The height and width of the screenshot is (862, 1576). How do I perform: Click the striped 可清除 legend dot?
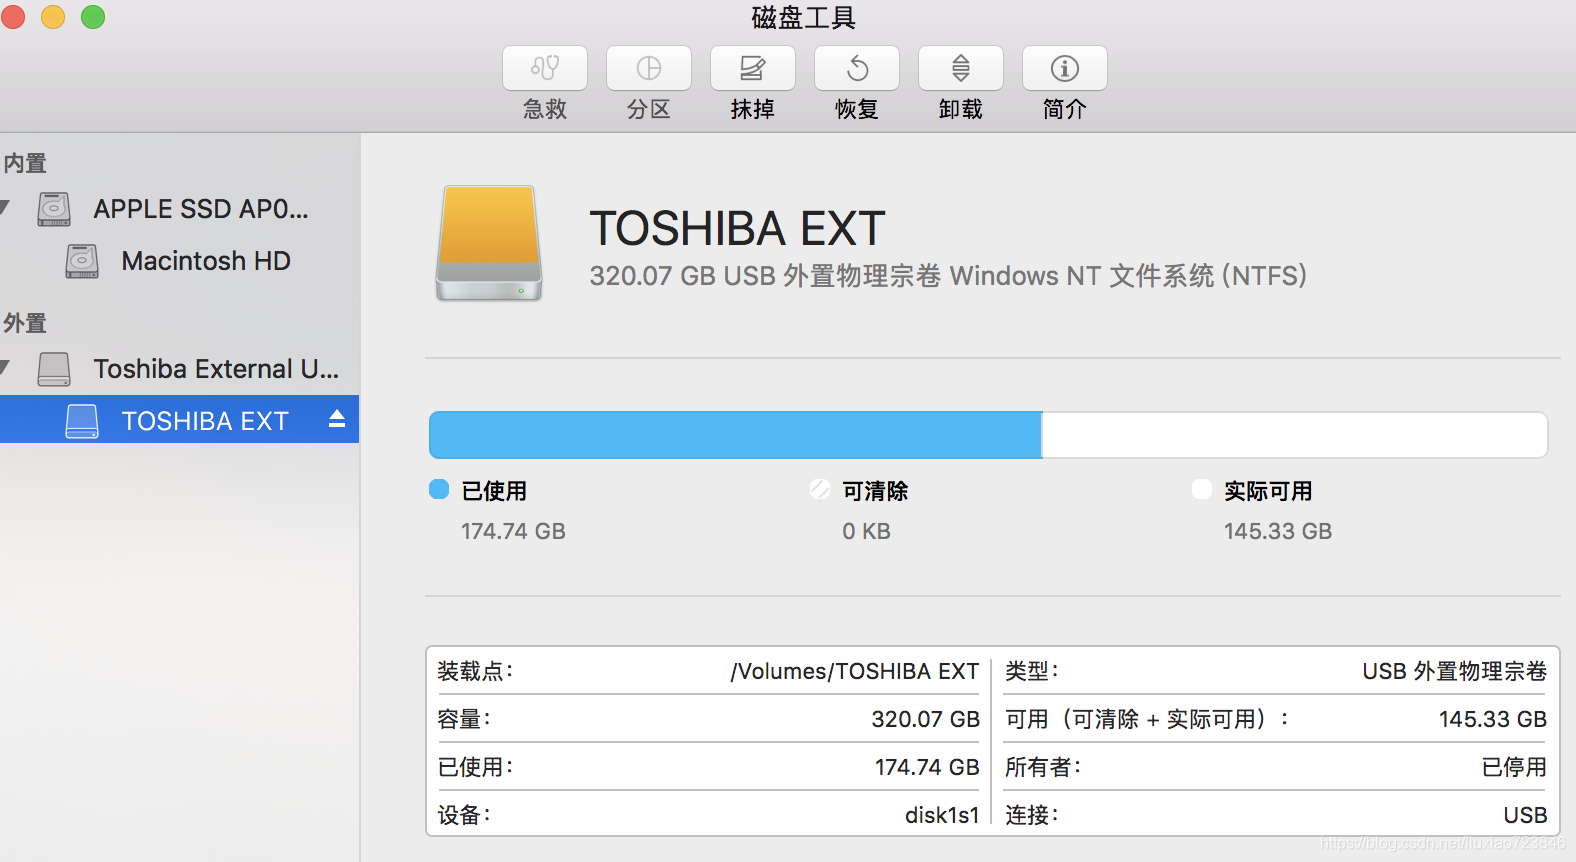tap(820, 489)
